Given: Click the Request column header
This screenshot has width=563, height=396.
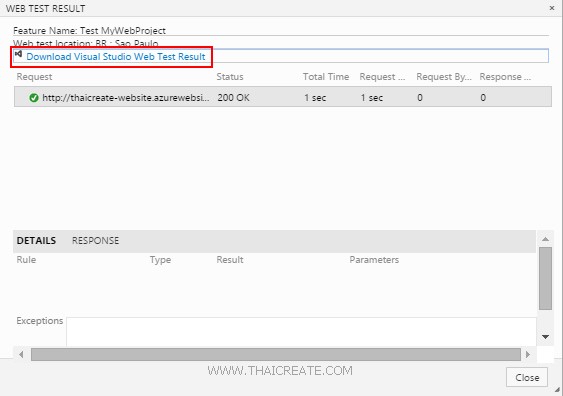Looking at the screenshot, I should [x=34, y=77].
